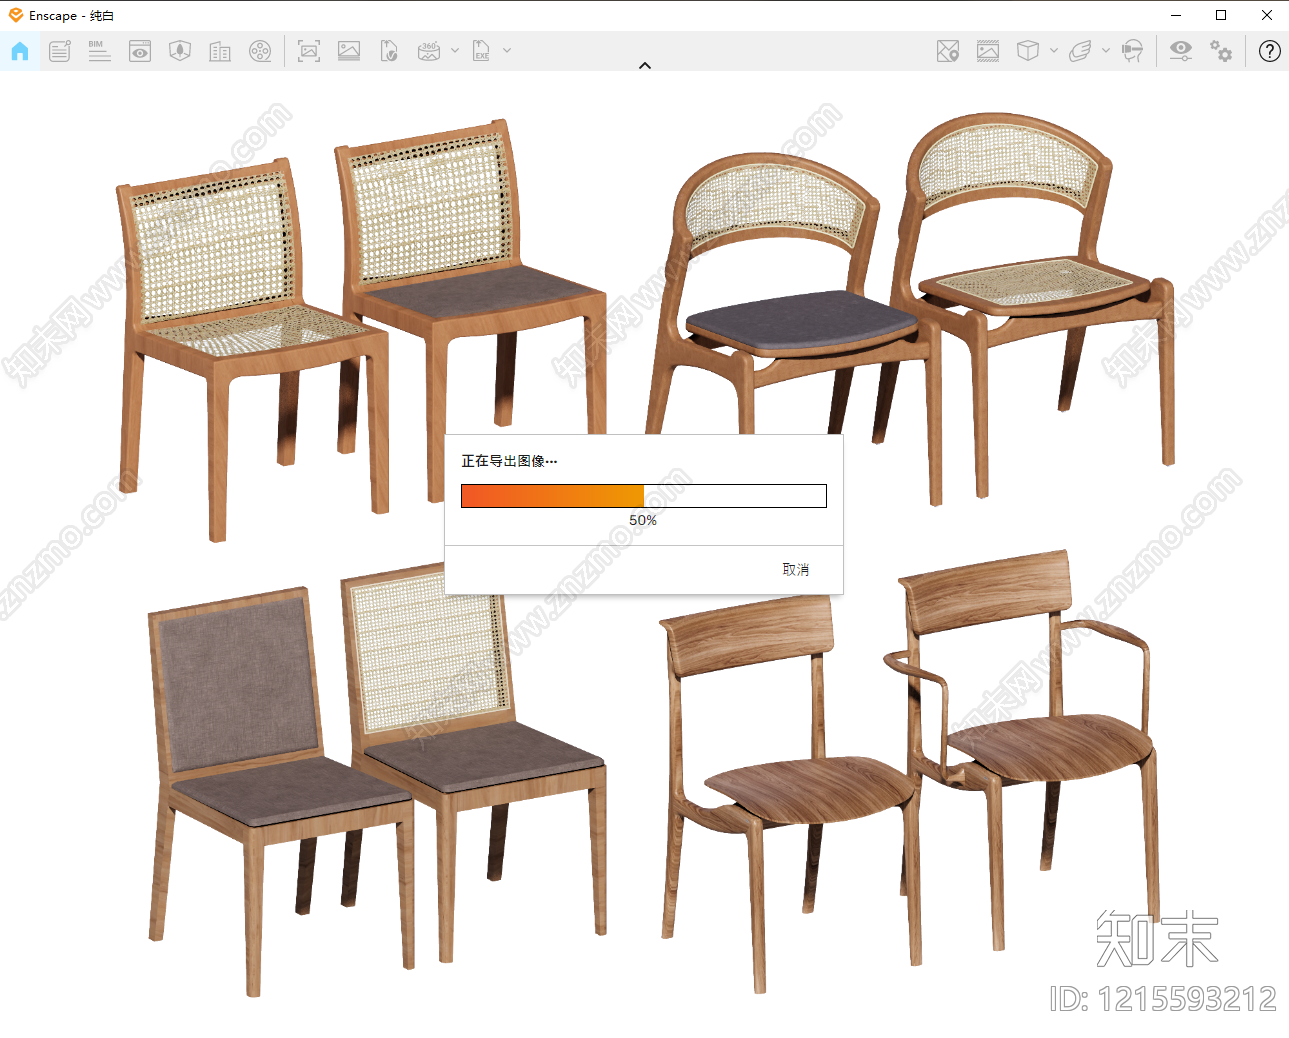Open the site context map icon
Viewport: 1289px width, 1038px height.
click(x=180, y=51)
